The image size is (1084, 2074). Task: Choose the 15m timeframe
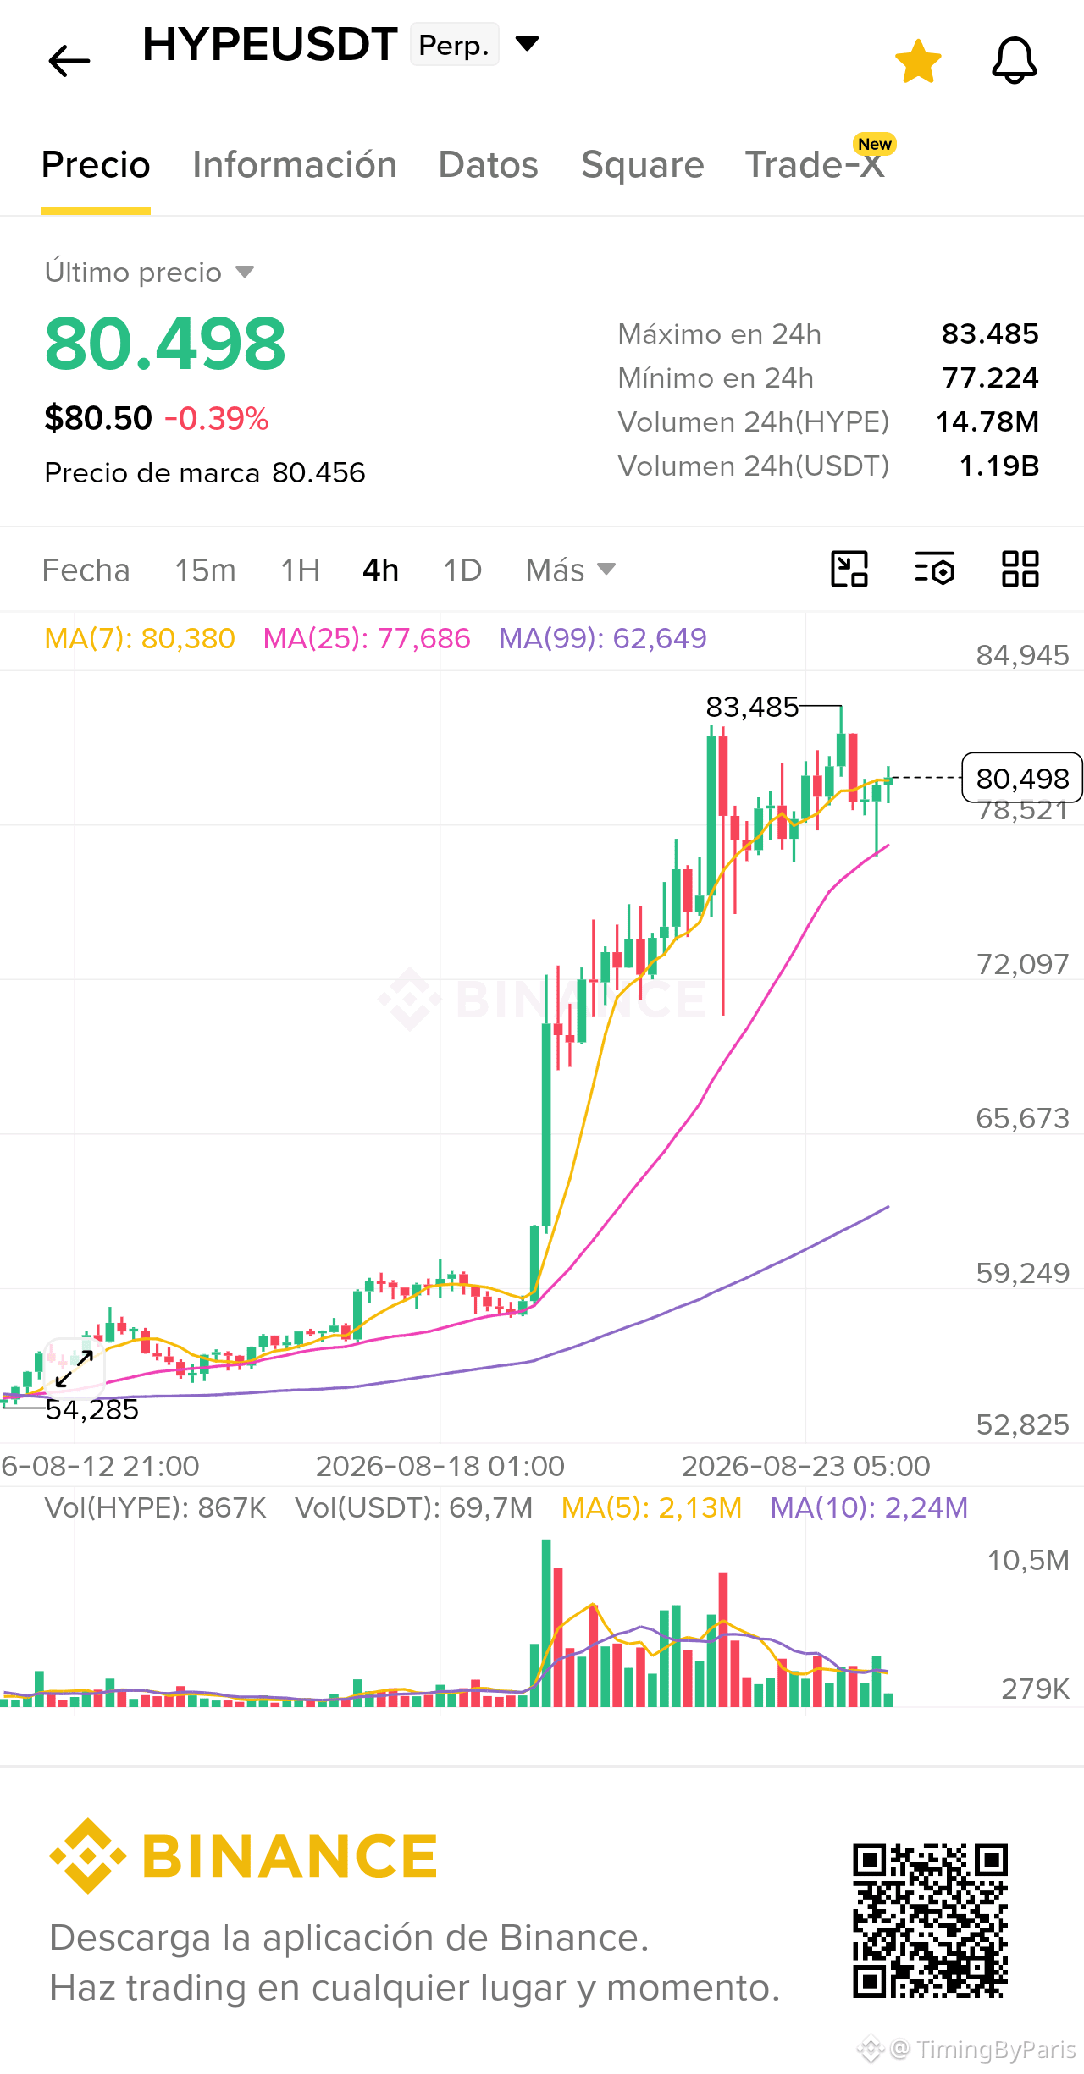click(205, 570)
